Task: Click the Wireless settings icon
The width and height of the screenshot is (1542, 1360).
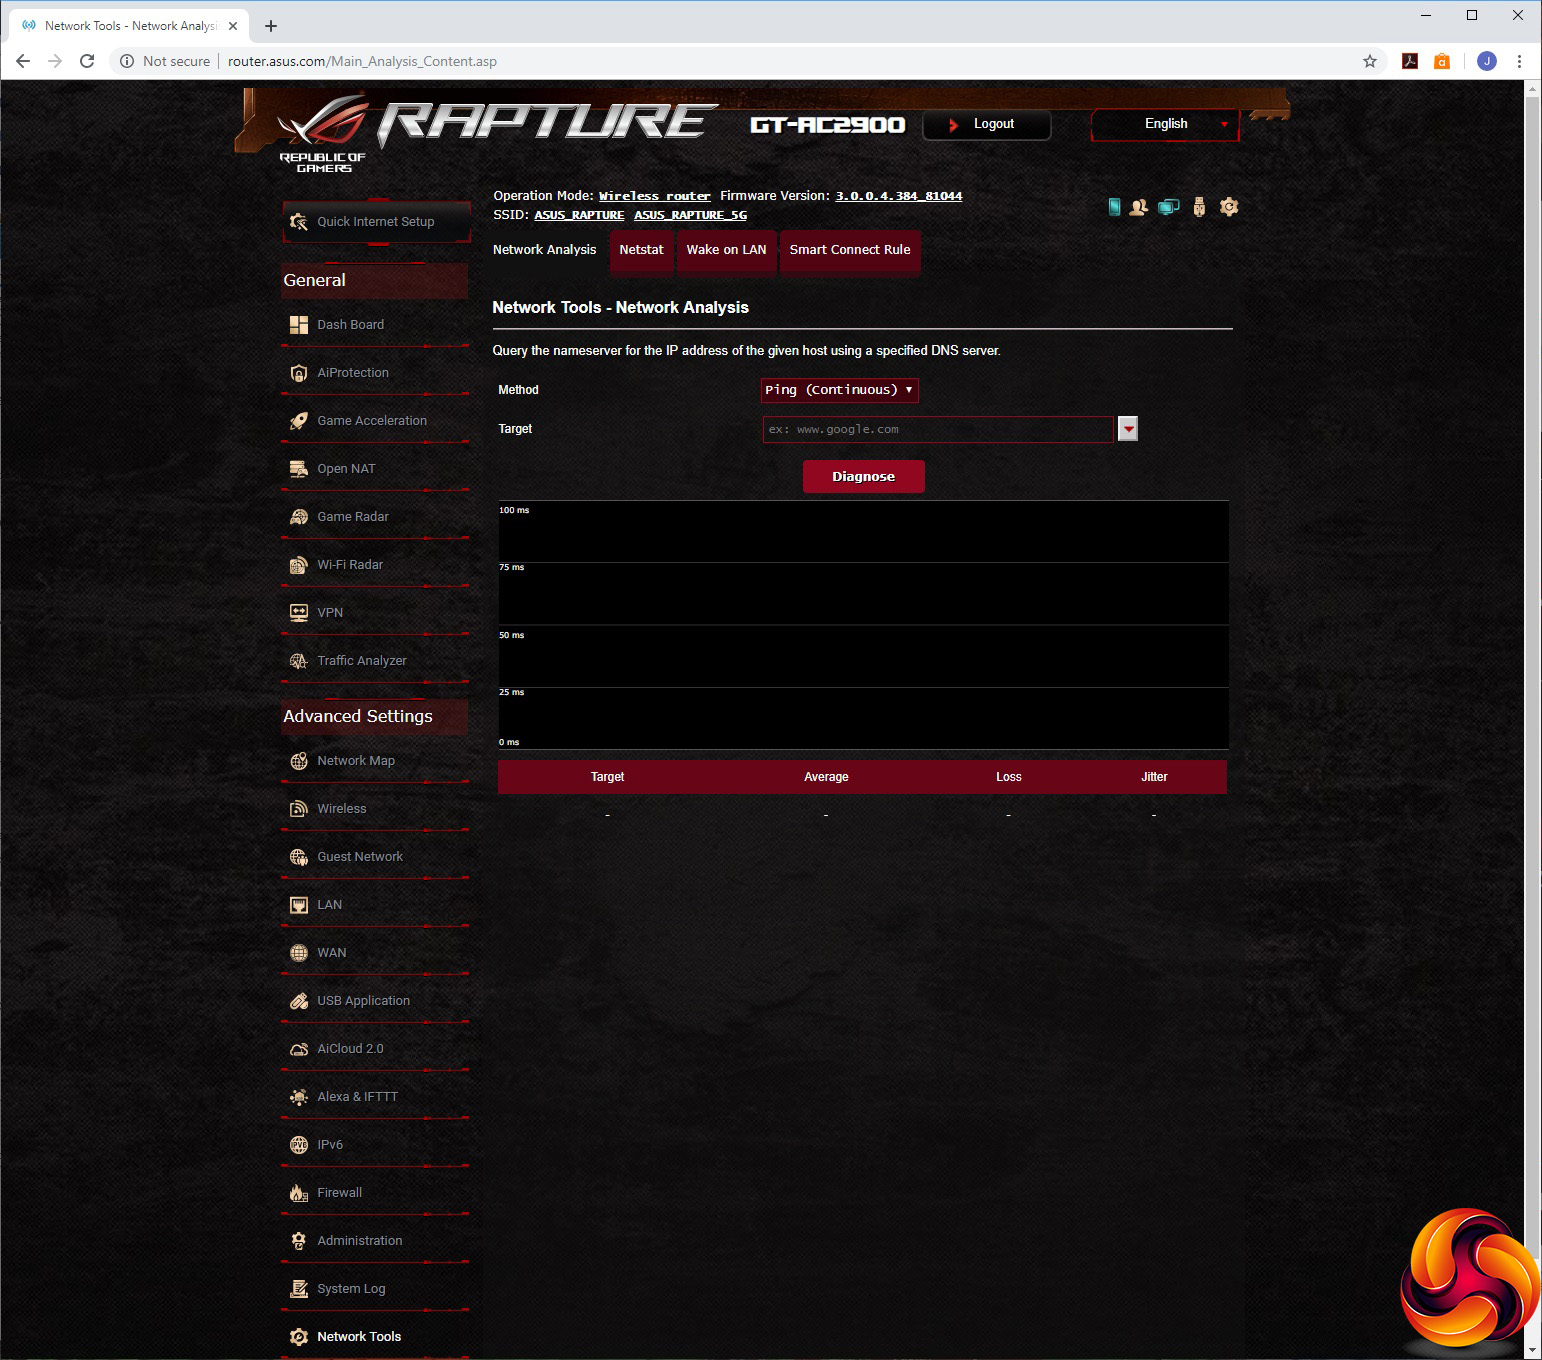Action: click(298, 808)
